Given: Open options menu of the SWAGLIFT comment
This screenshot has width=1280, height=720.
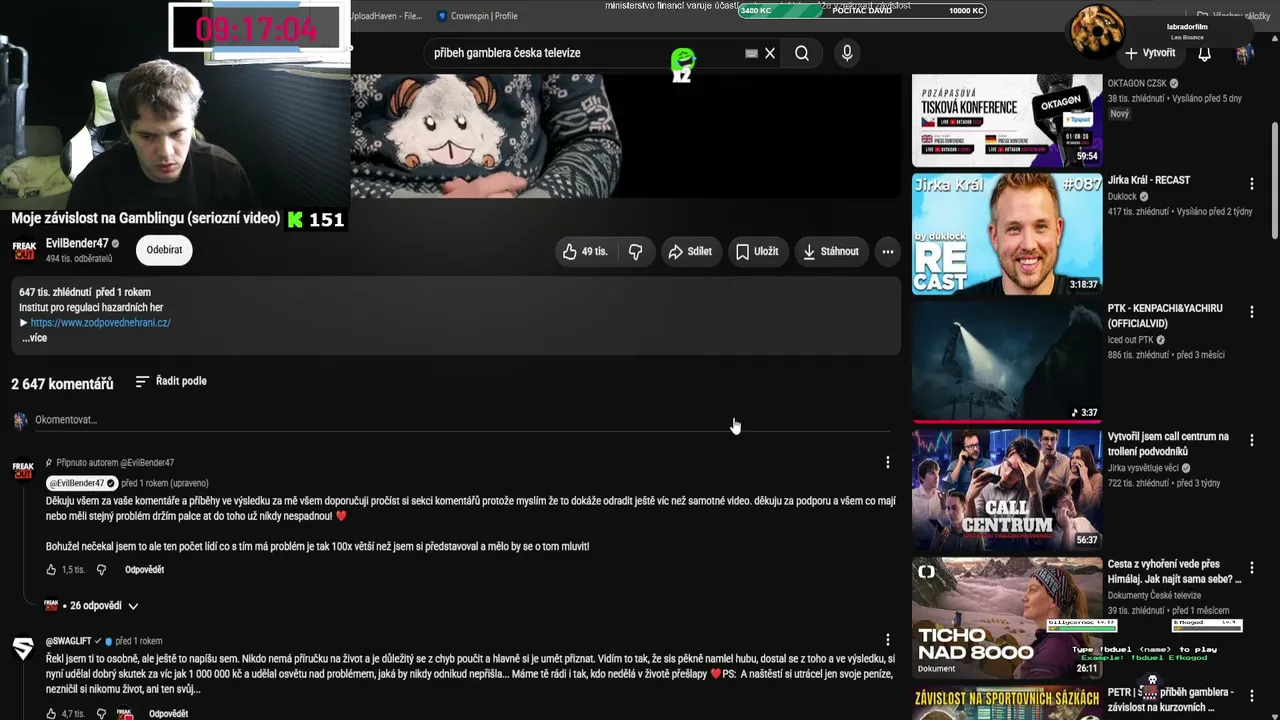Looking at the screenshot, I should (x=887, y=640).
